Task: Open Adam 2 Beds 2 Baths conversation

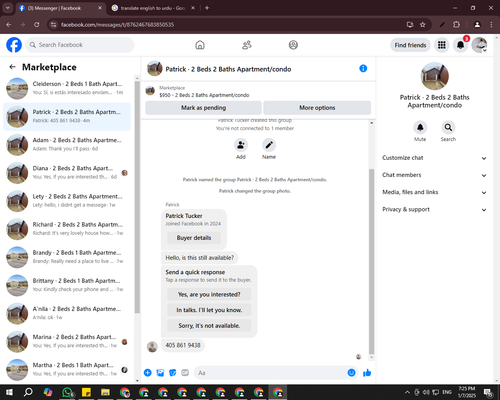Action: click(x=67, y=145)
